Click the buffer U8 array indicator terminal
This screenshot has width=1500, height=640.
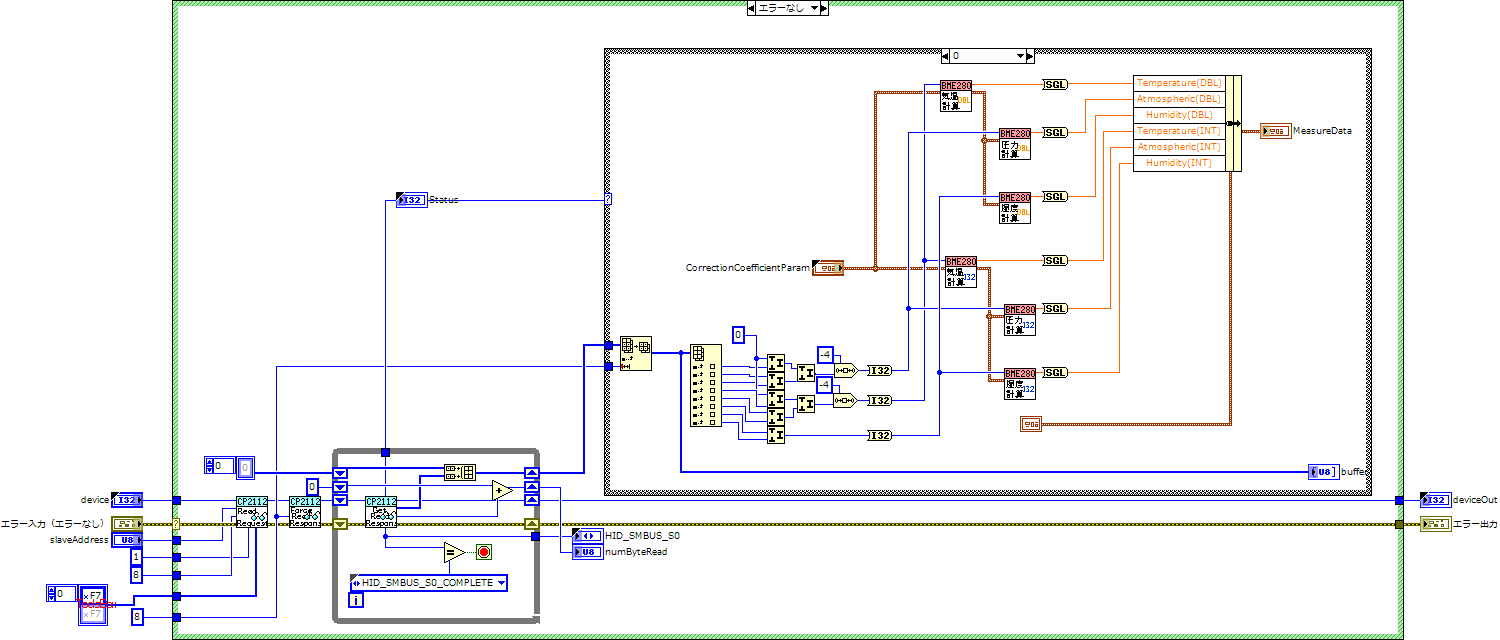coord(1324,471)
